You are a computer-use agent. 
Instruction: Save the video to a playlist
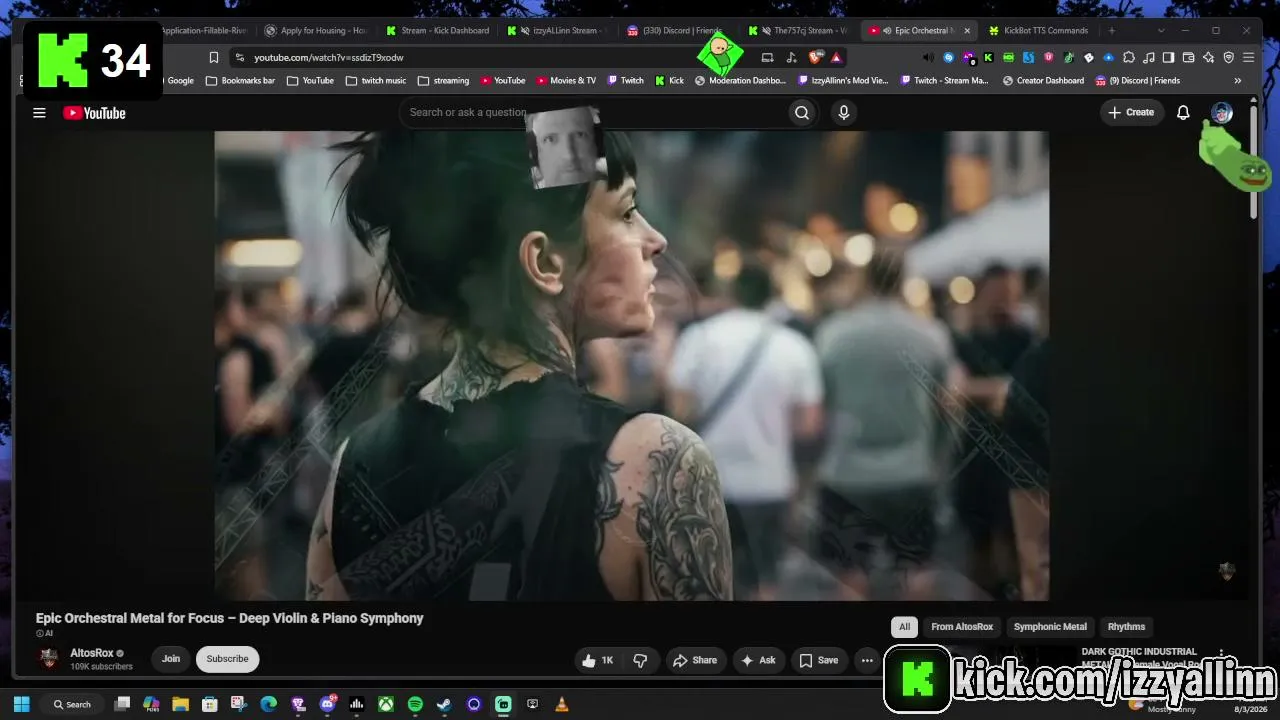(818, 660)
